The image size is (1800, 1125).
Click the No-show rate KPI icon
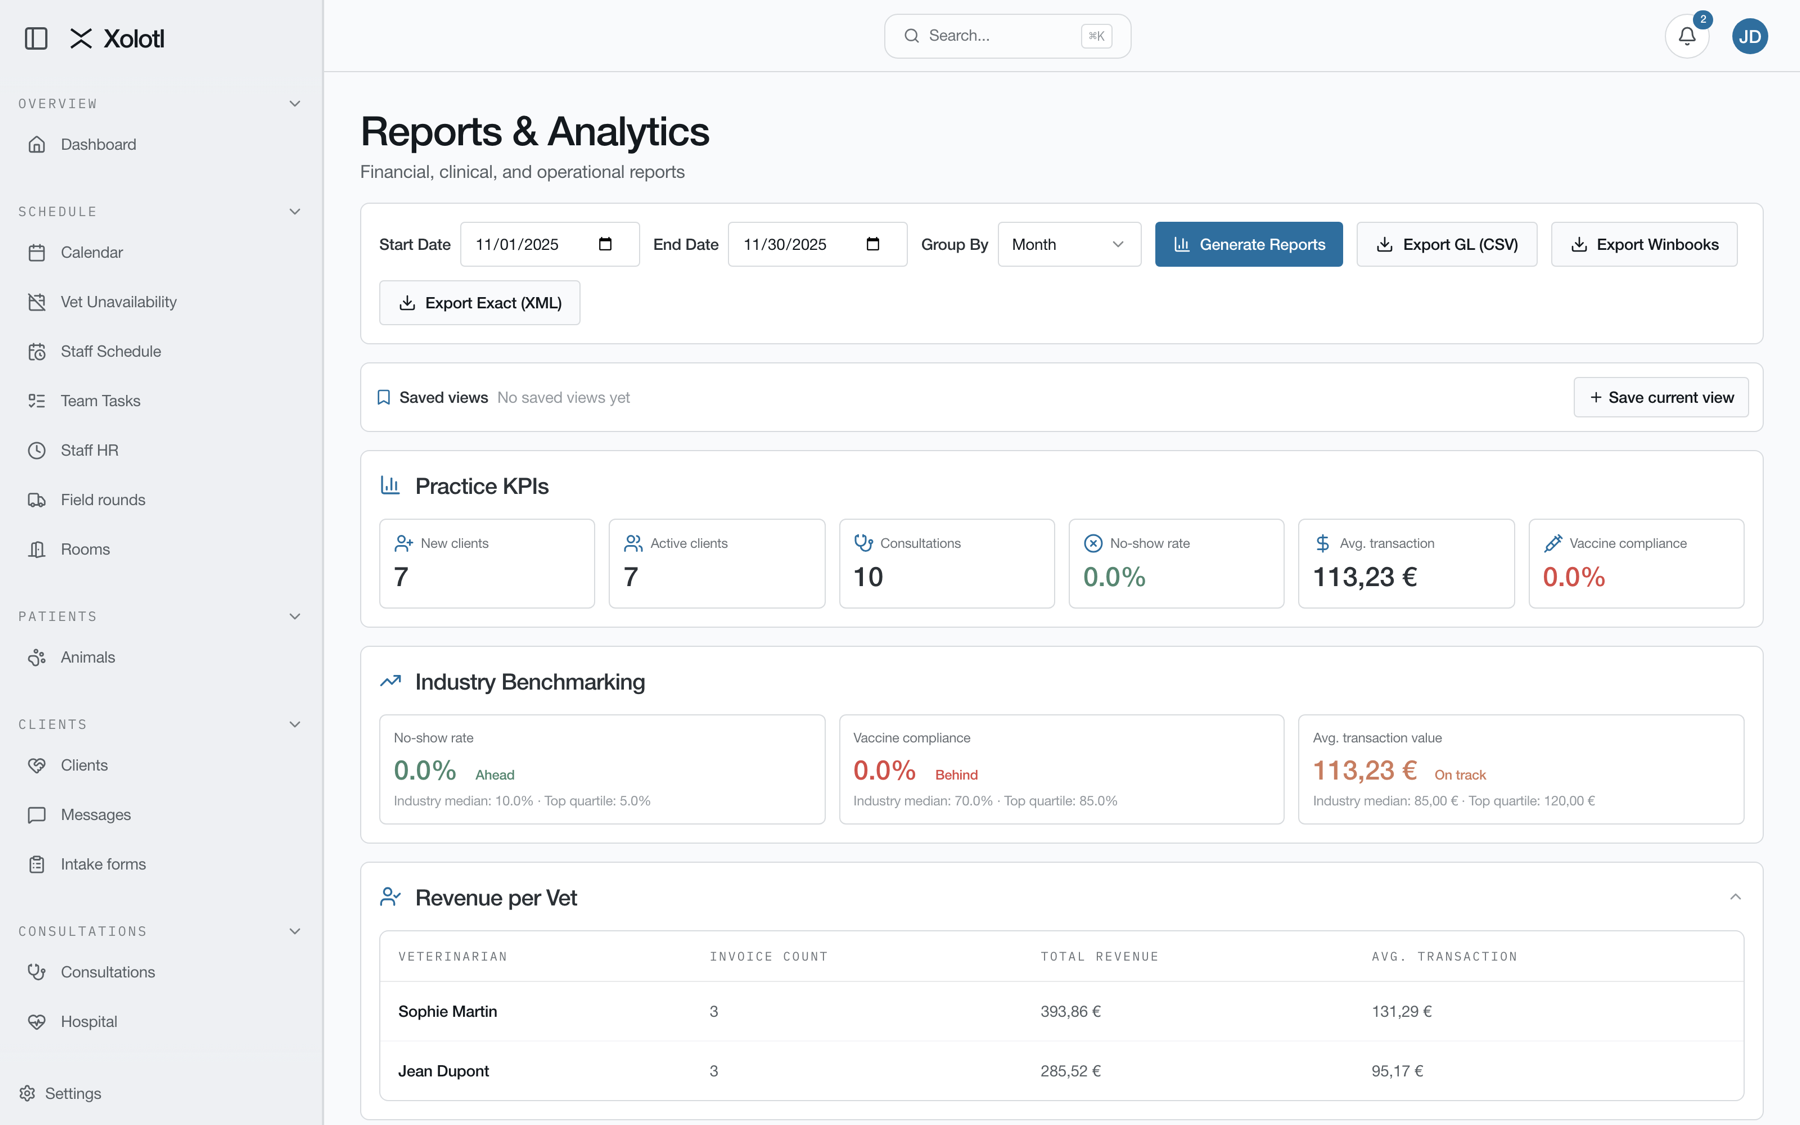(x=1093, y=543)
